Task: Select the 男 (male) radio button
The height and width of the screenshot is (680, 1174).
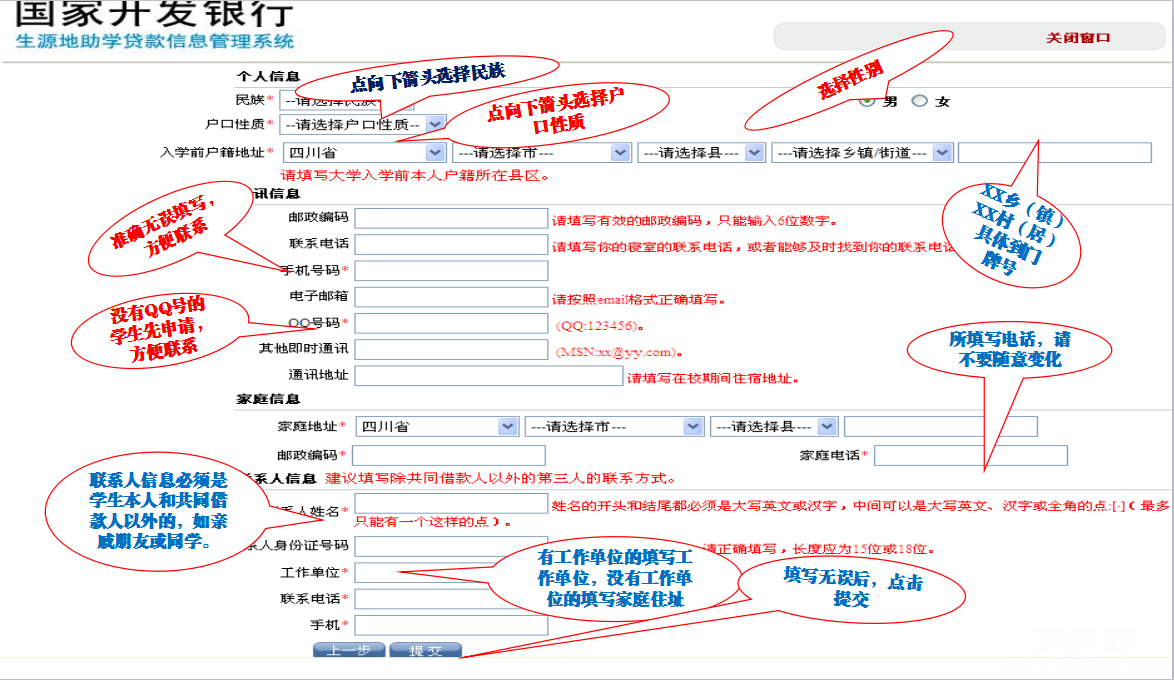Action: (867, 101)
